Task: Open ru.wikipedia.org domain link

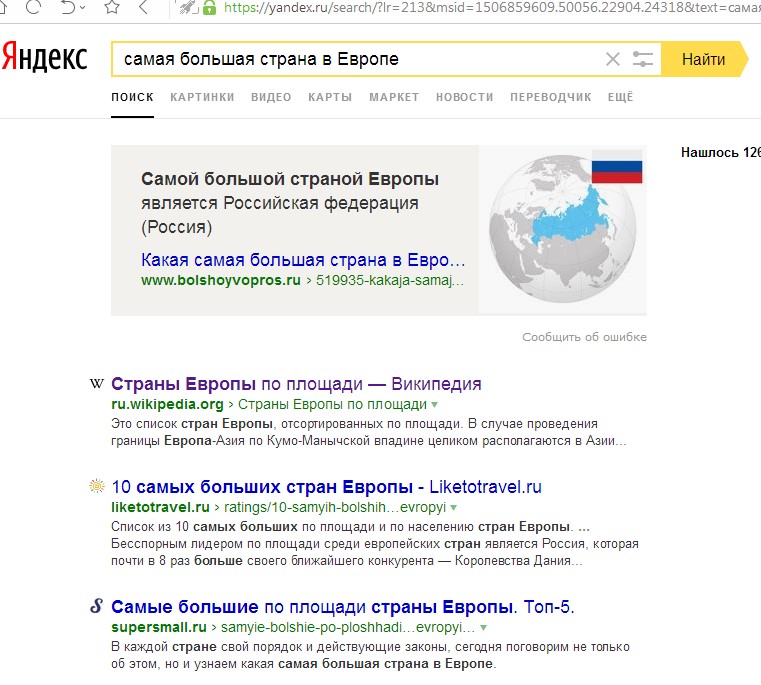Action: pyautogui.click(x=167, y=404)
